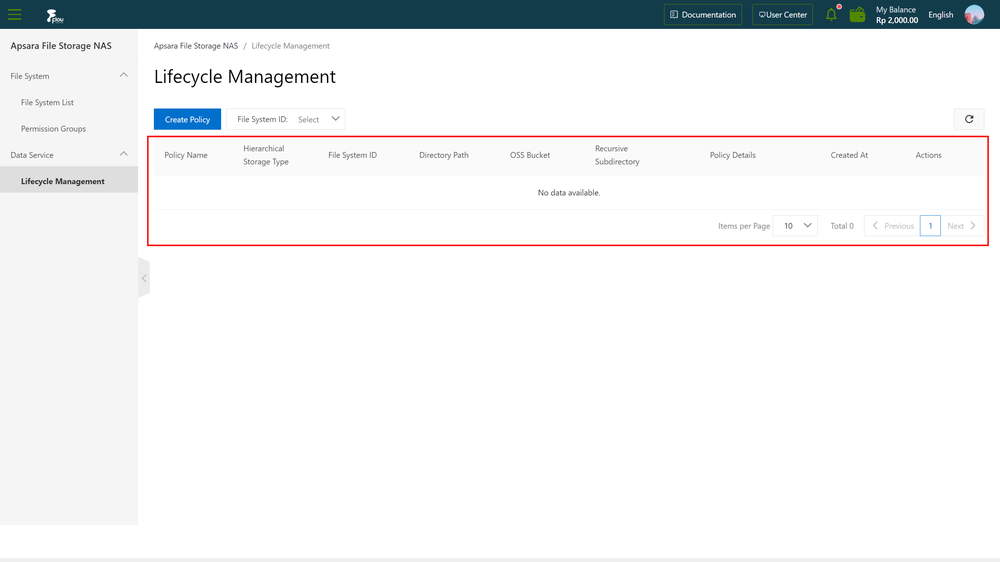Collapse the sidebar with arrow handle
1000x562 pixels.
click(x=144, y=278)
